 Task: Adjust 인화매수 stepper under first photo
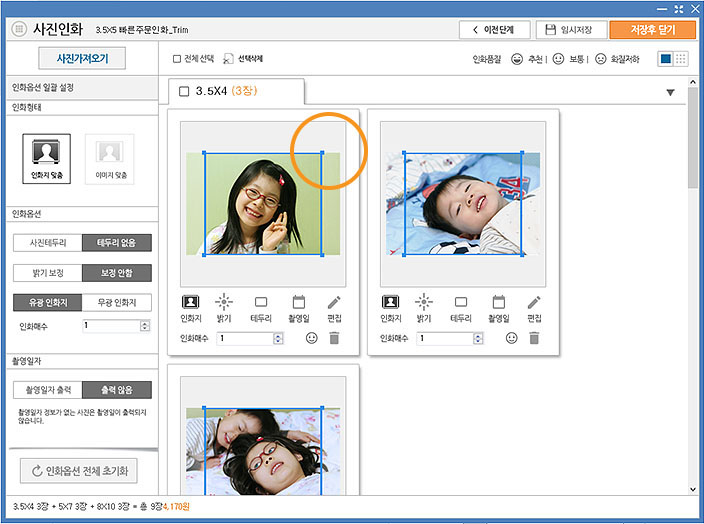coord(278,336)
